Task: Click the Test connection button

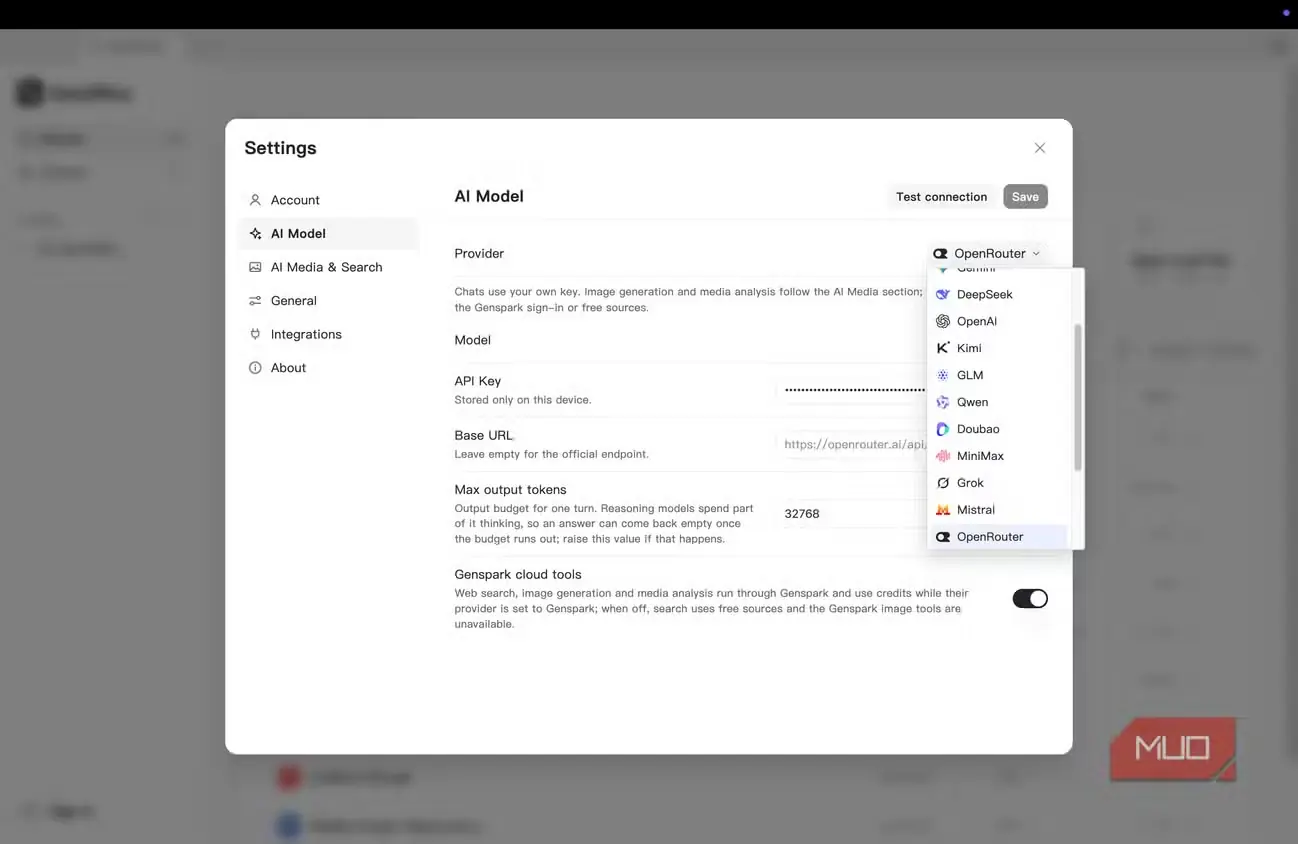Action: (x=941, y=197)
